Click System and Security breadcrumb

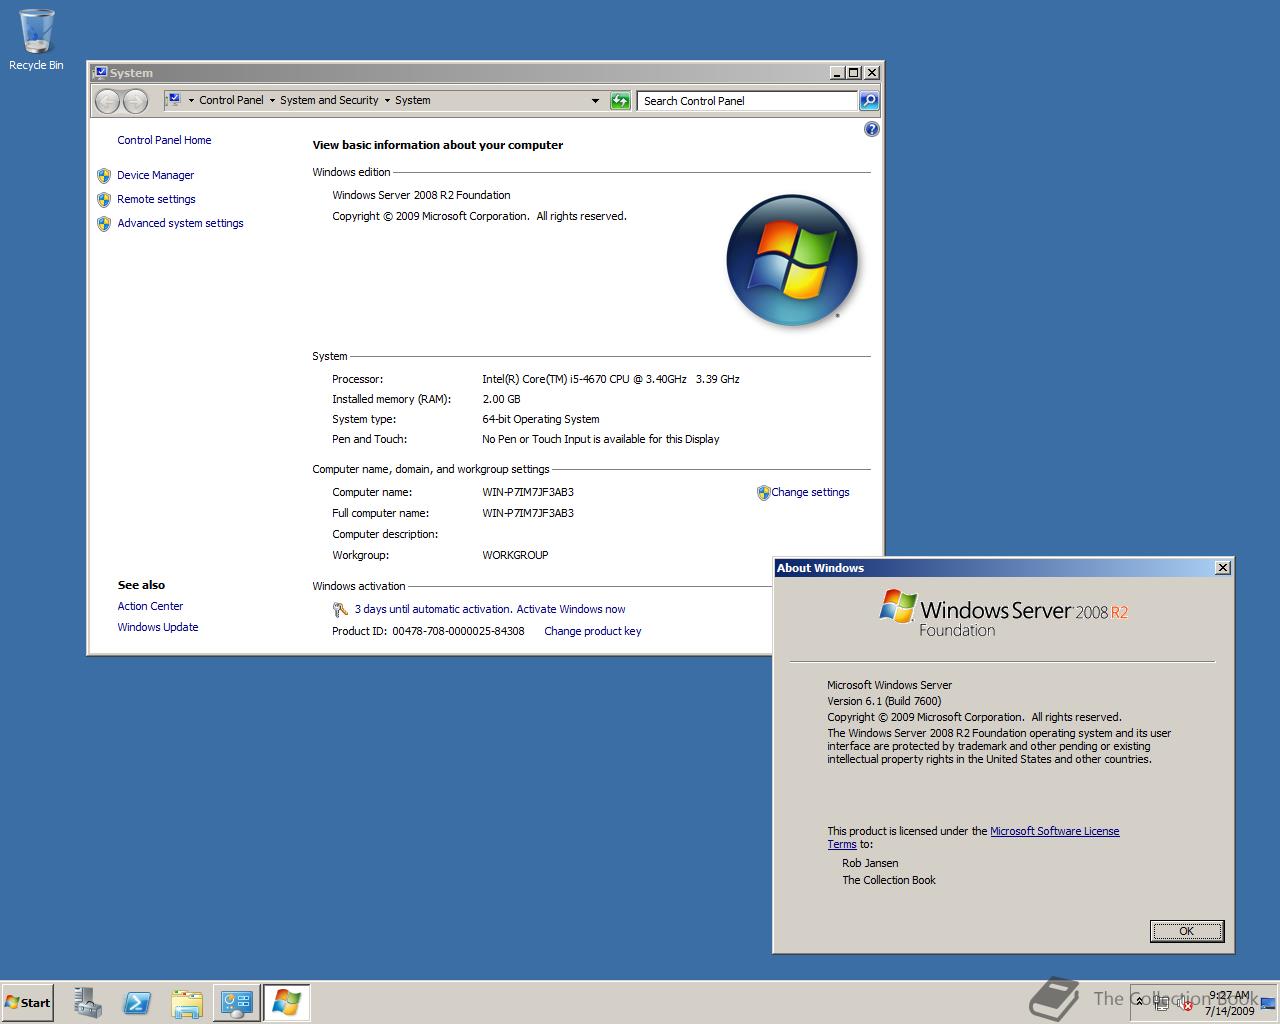329,100
